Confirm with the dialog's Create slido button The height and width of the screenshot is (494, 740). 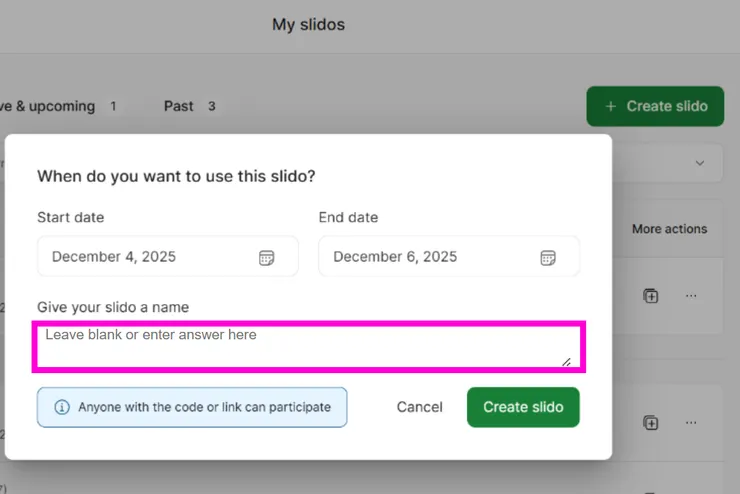(x=523, y=407)
